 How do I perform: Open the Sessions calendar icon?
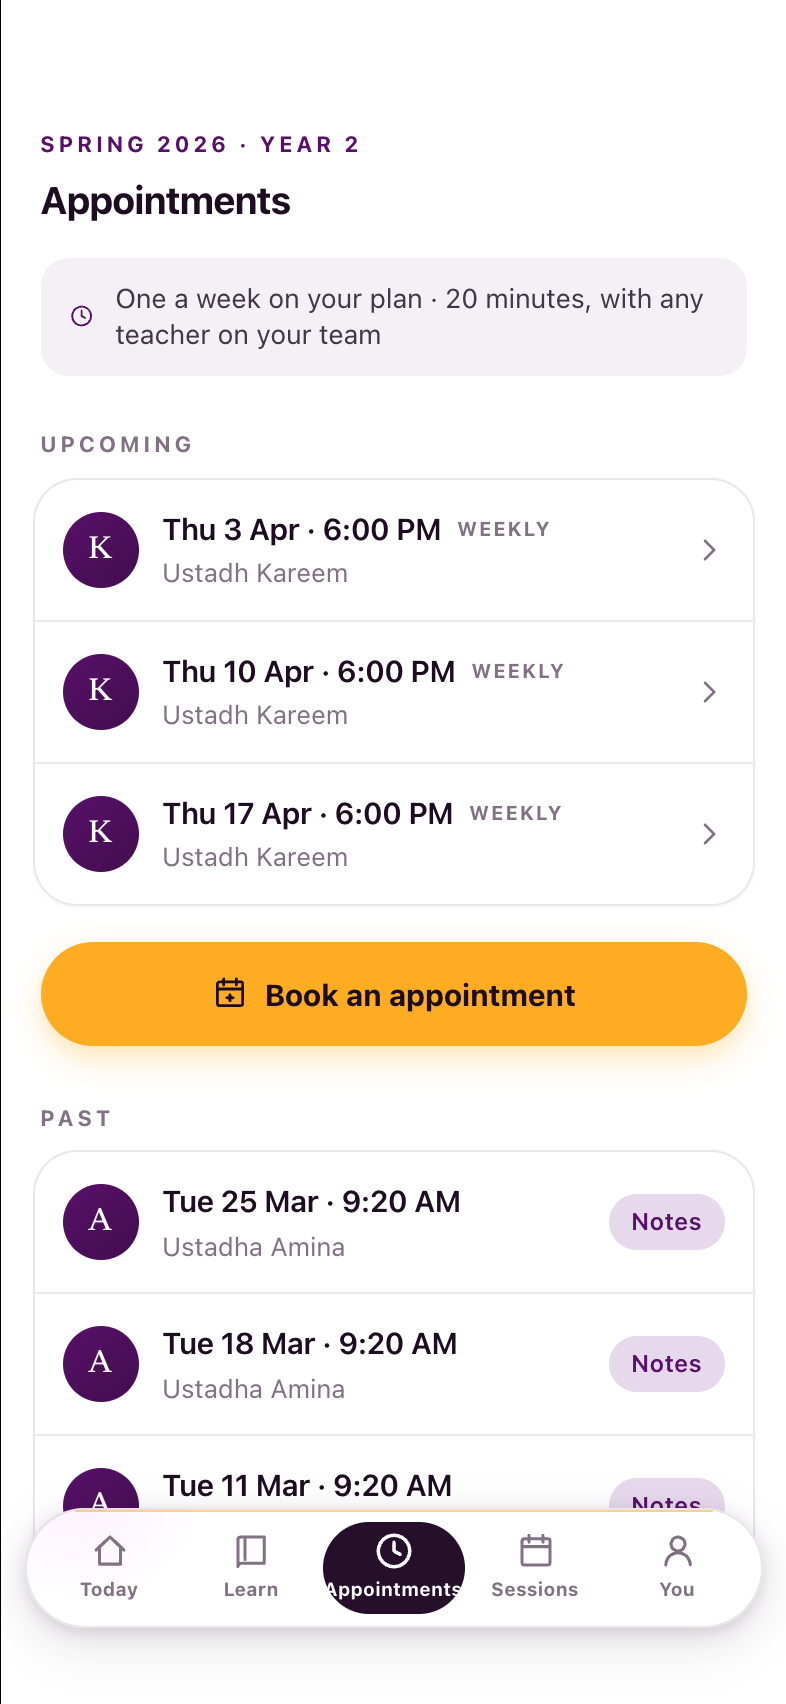coord(536,1551)
